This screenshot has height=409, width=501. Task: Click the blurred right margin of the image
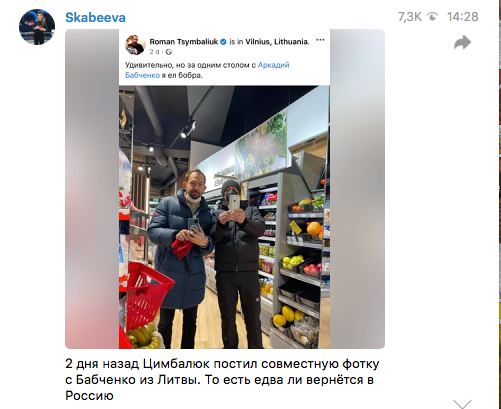tap(357, 189)
